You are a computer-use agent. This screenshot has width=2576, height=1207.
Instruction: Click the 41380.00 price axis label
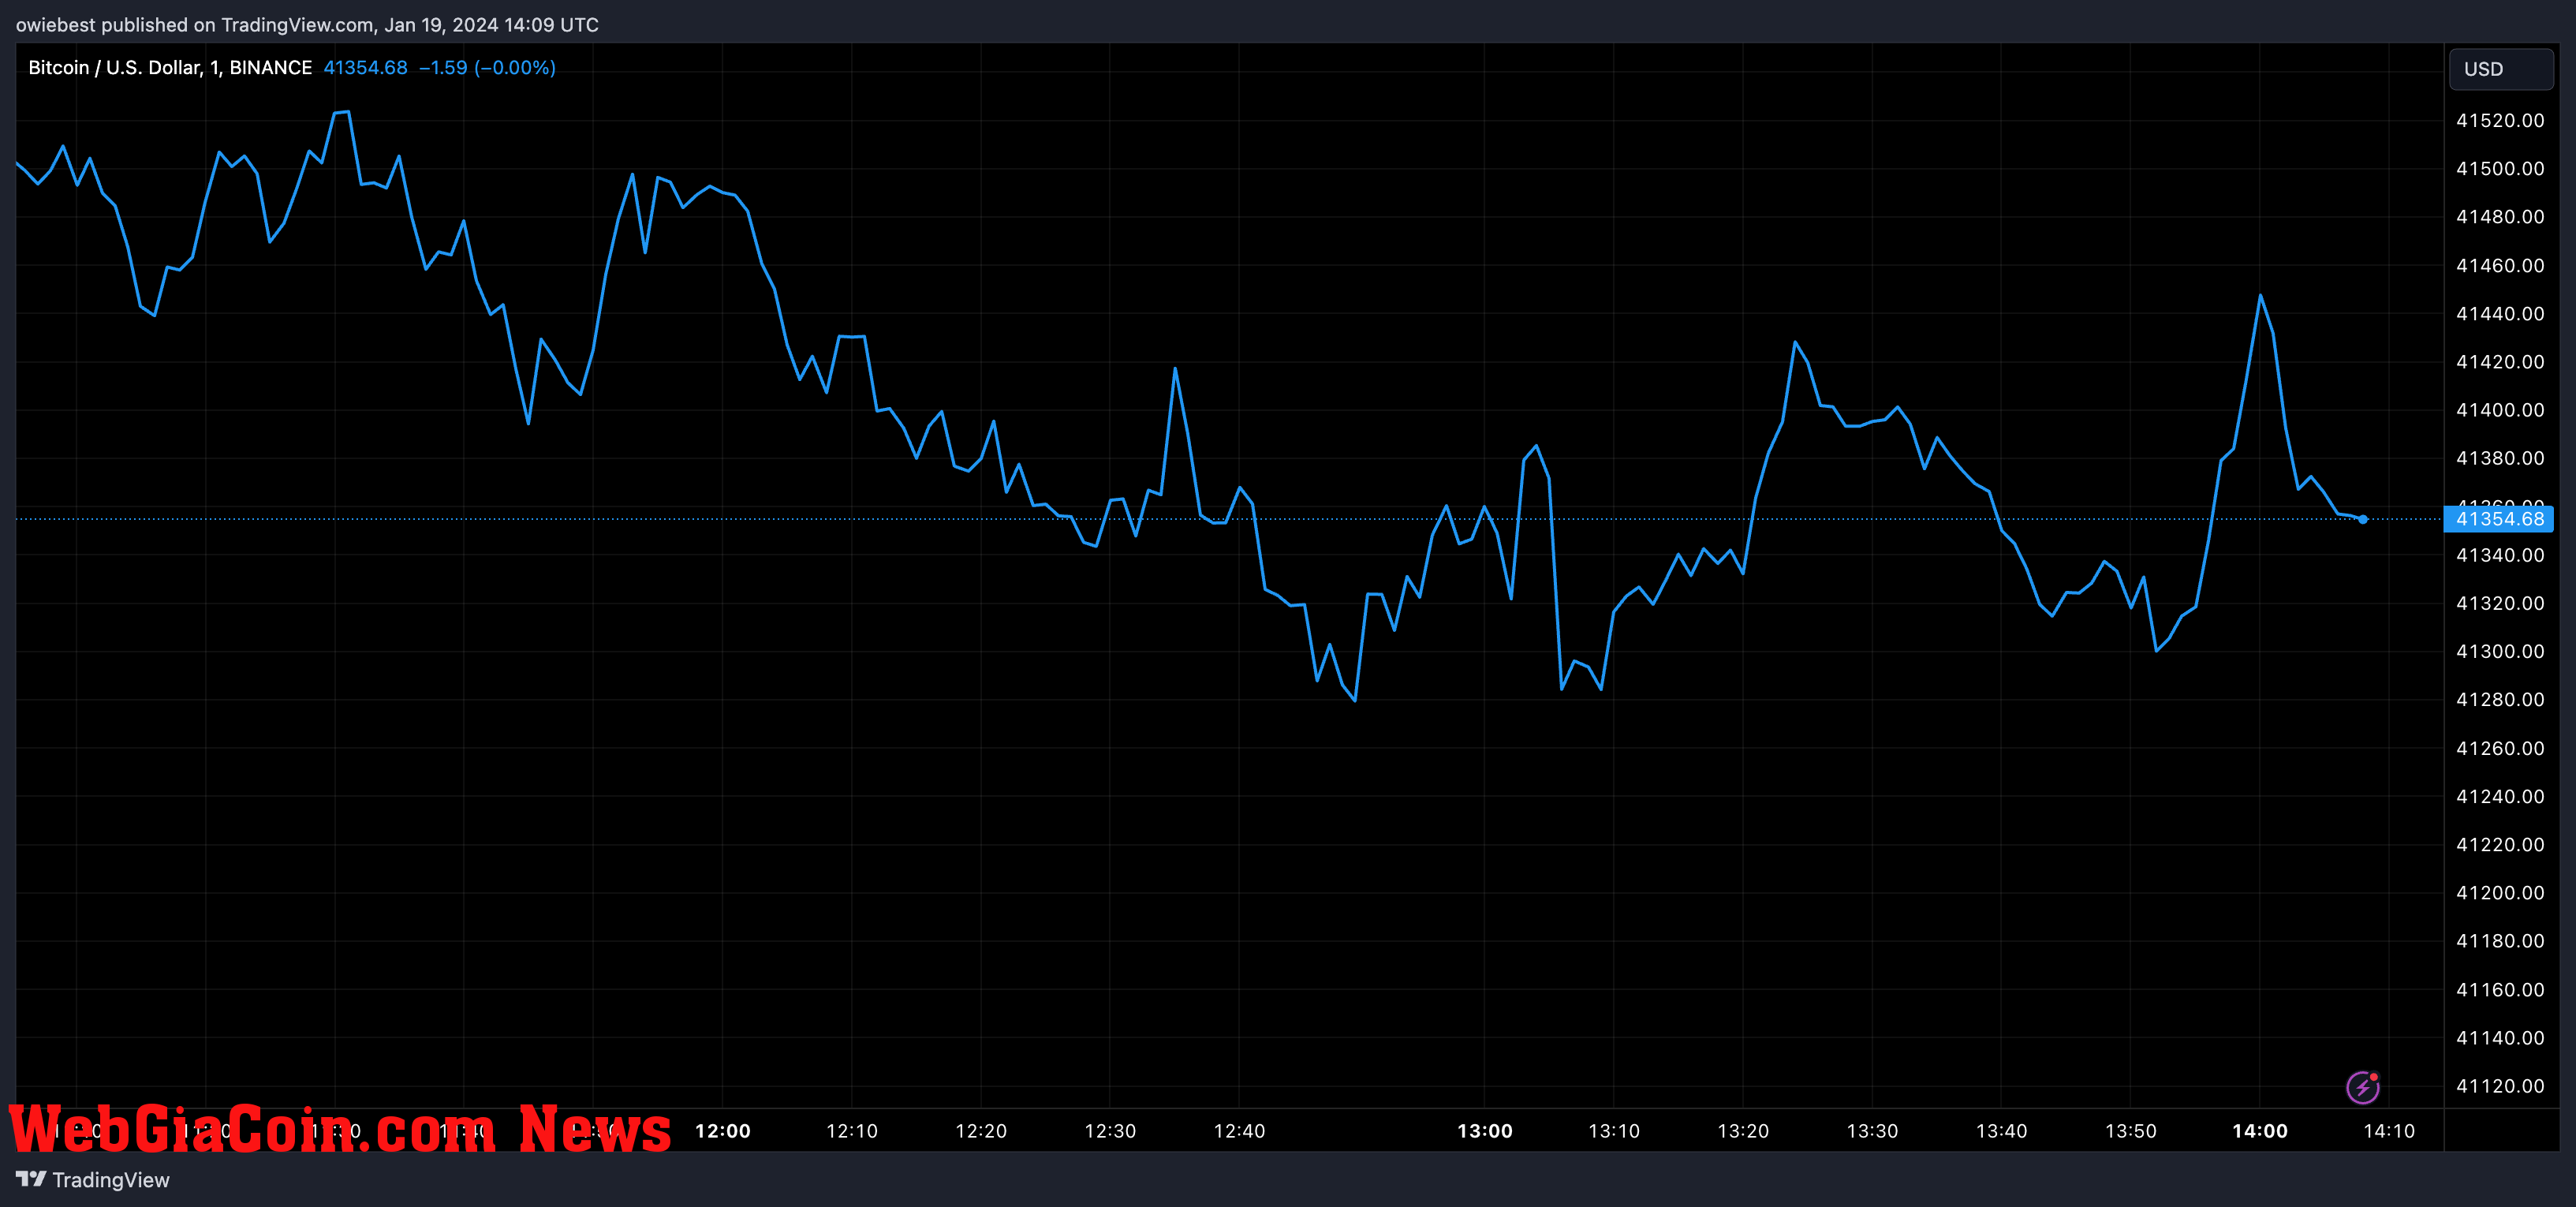click(x=2500, y=458)
